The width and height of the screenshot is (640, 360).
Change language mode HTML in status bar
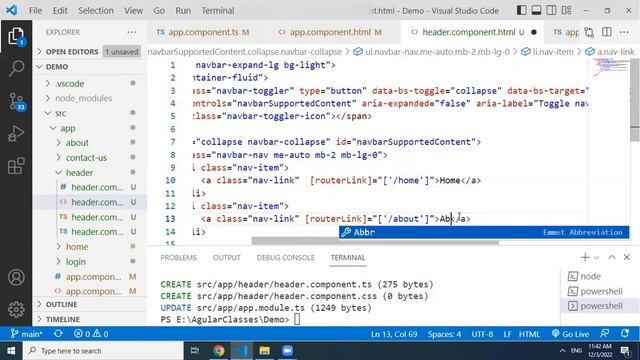pos(529,334)
